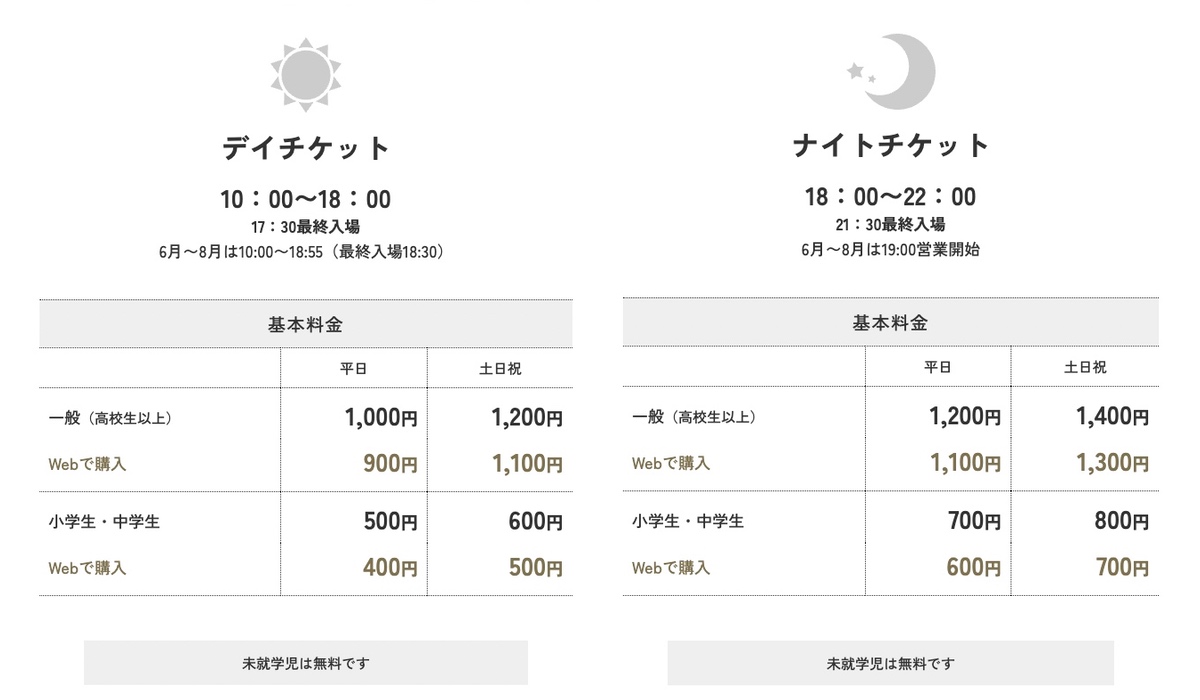Screen dimensions: 1200x700
Task: Click the left 未就学児は無料です banner
Action: (306, 663)
